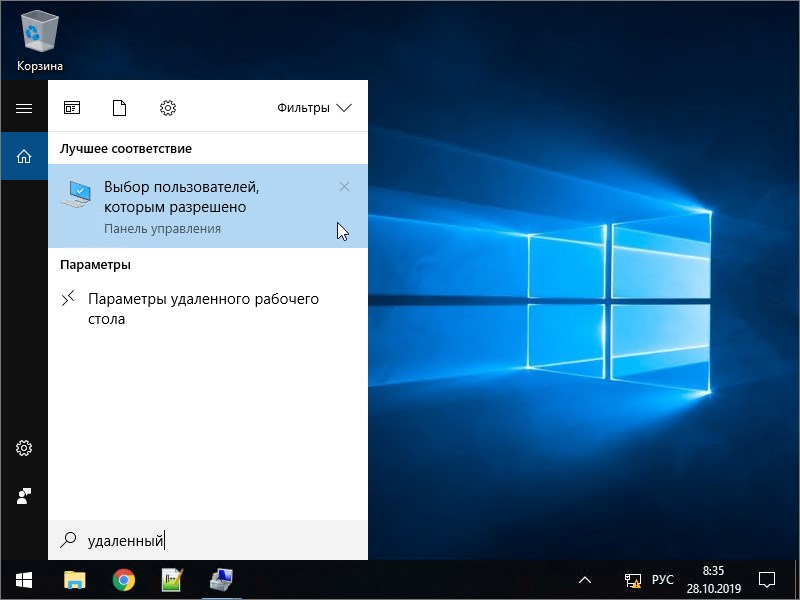Open the Recycle Bin (Корзина) desktop icon
This screenshot has width=800, height=600.
(40, 42)
